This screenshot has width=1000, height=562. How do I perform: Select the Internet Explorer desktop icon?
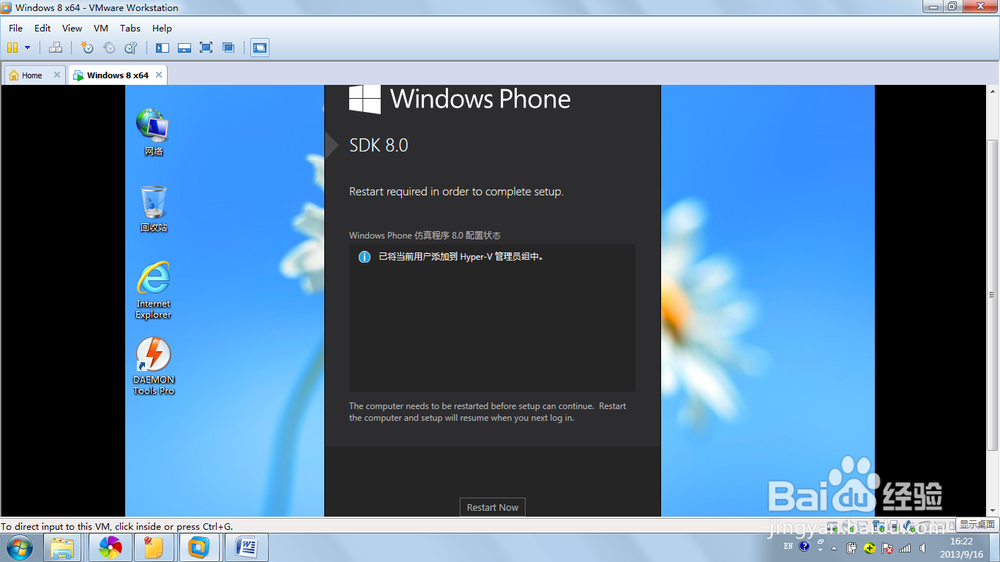tap(153, 290)
